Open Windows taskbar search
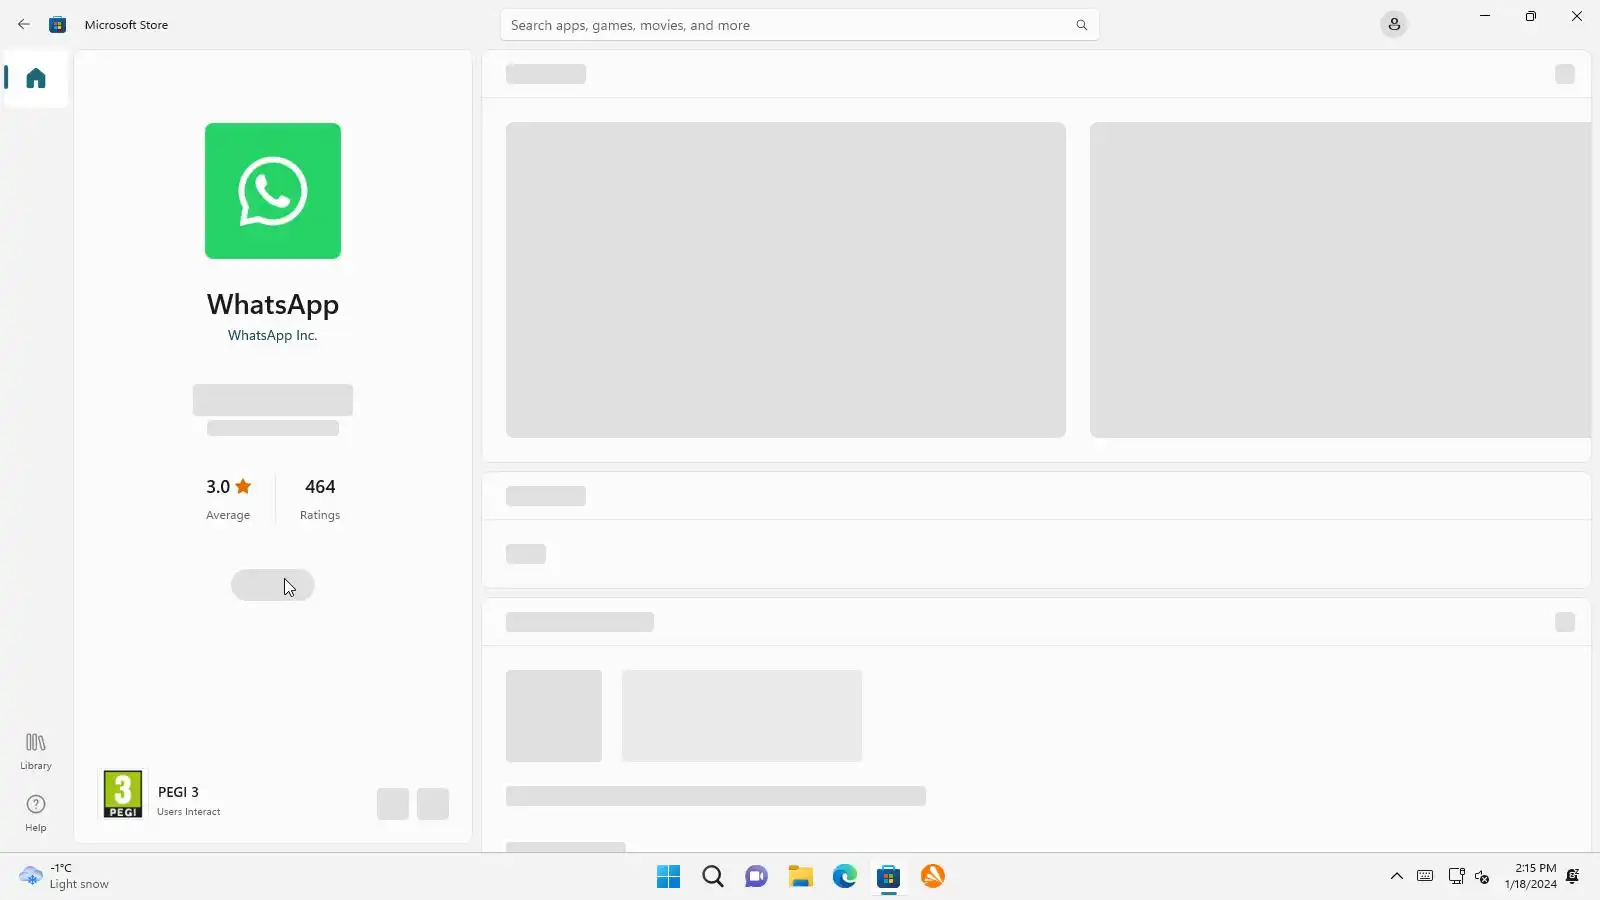Viewport: 1600px width, 900px height. [713, 877]
